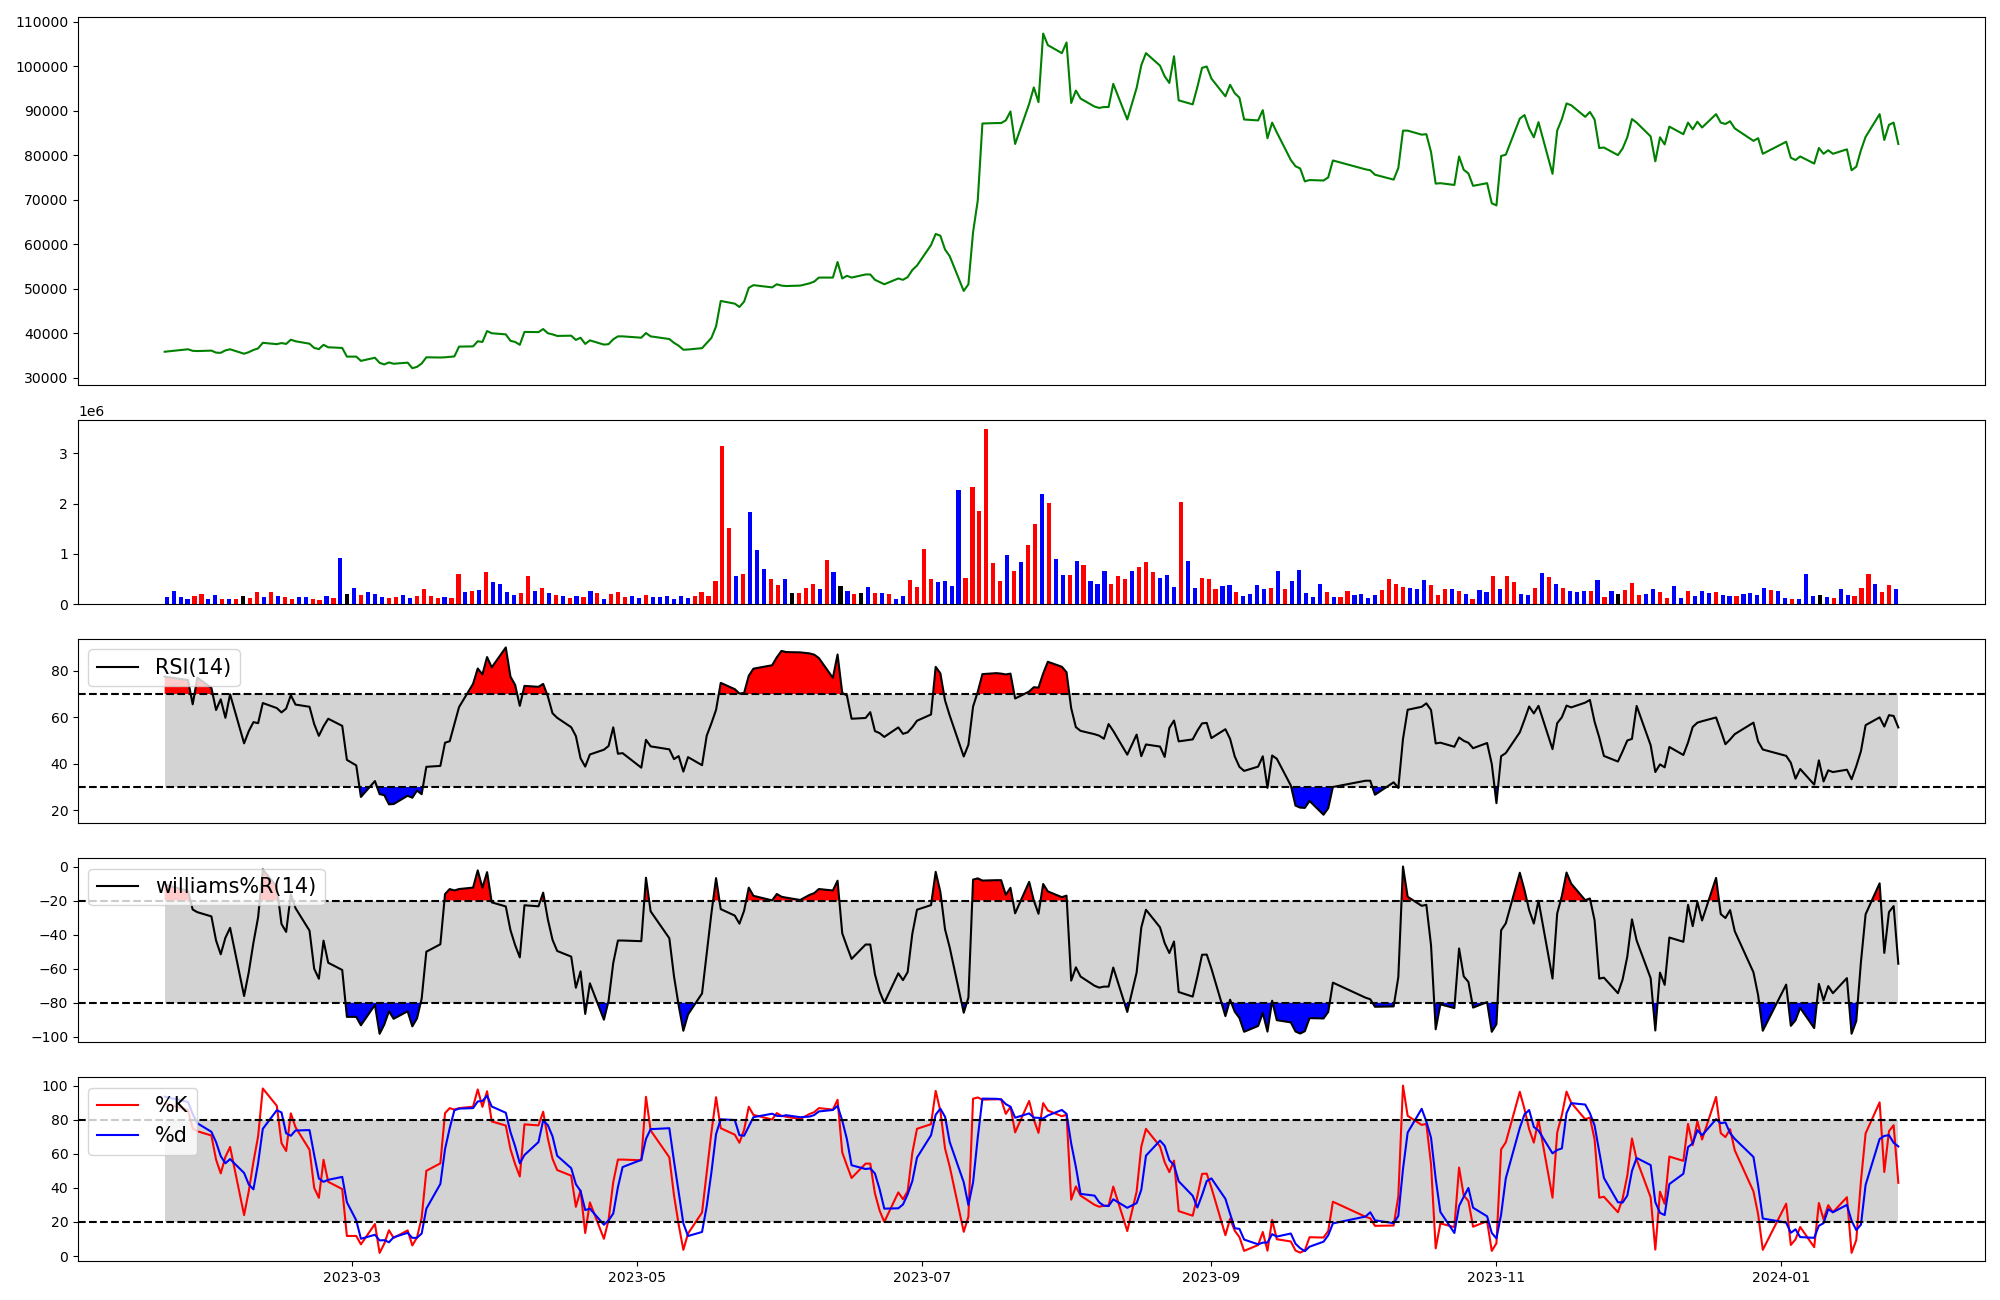
Task: Click the %d legend entry
Action: coord(170,1136)
